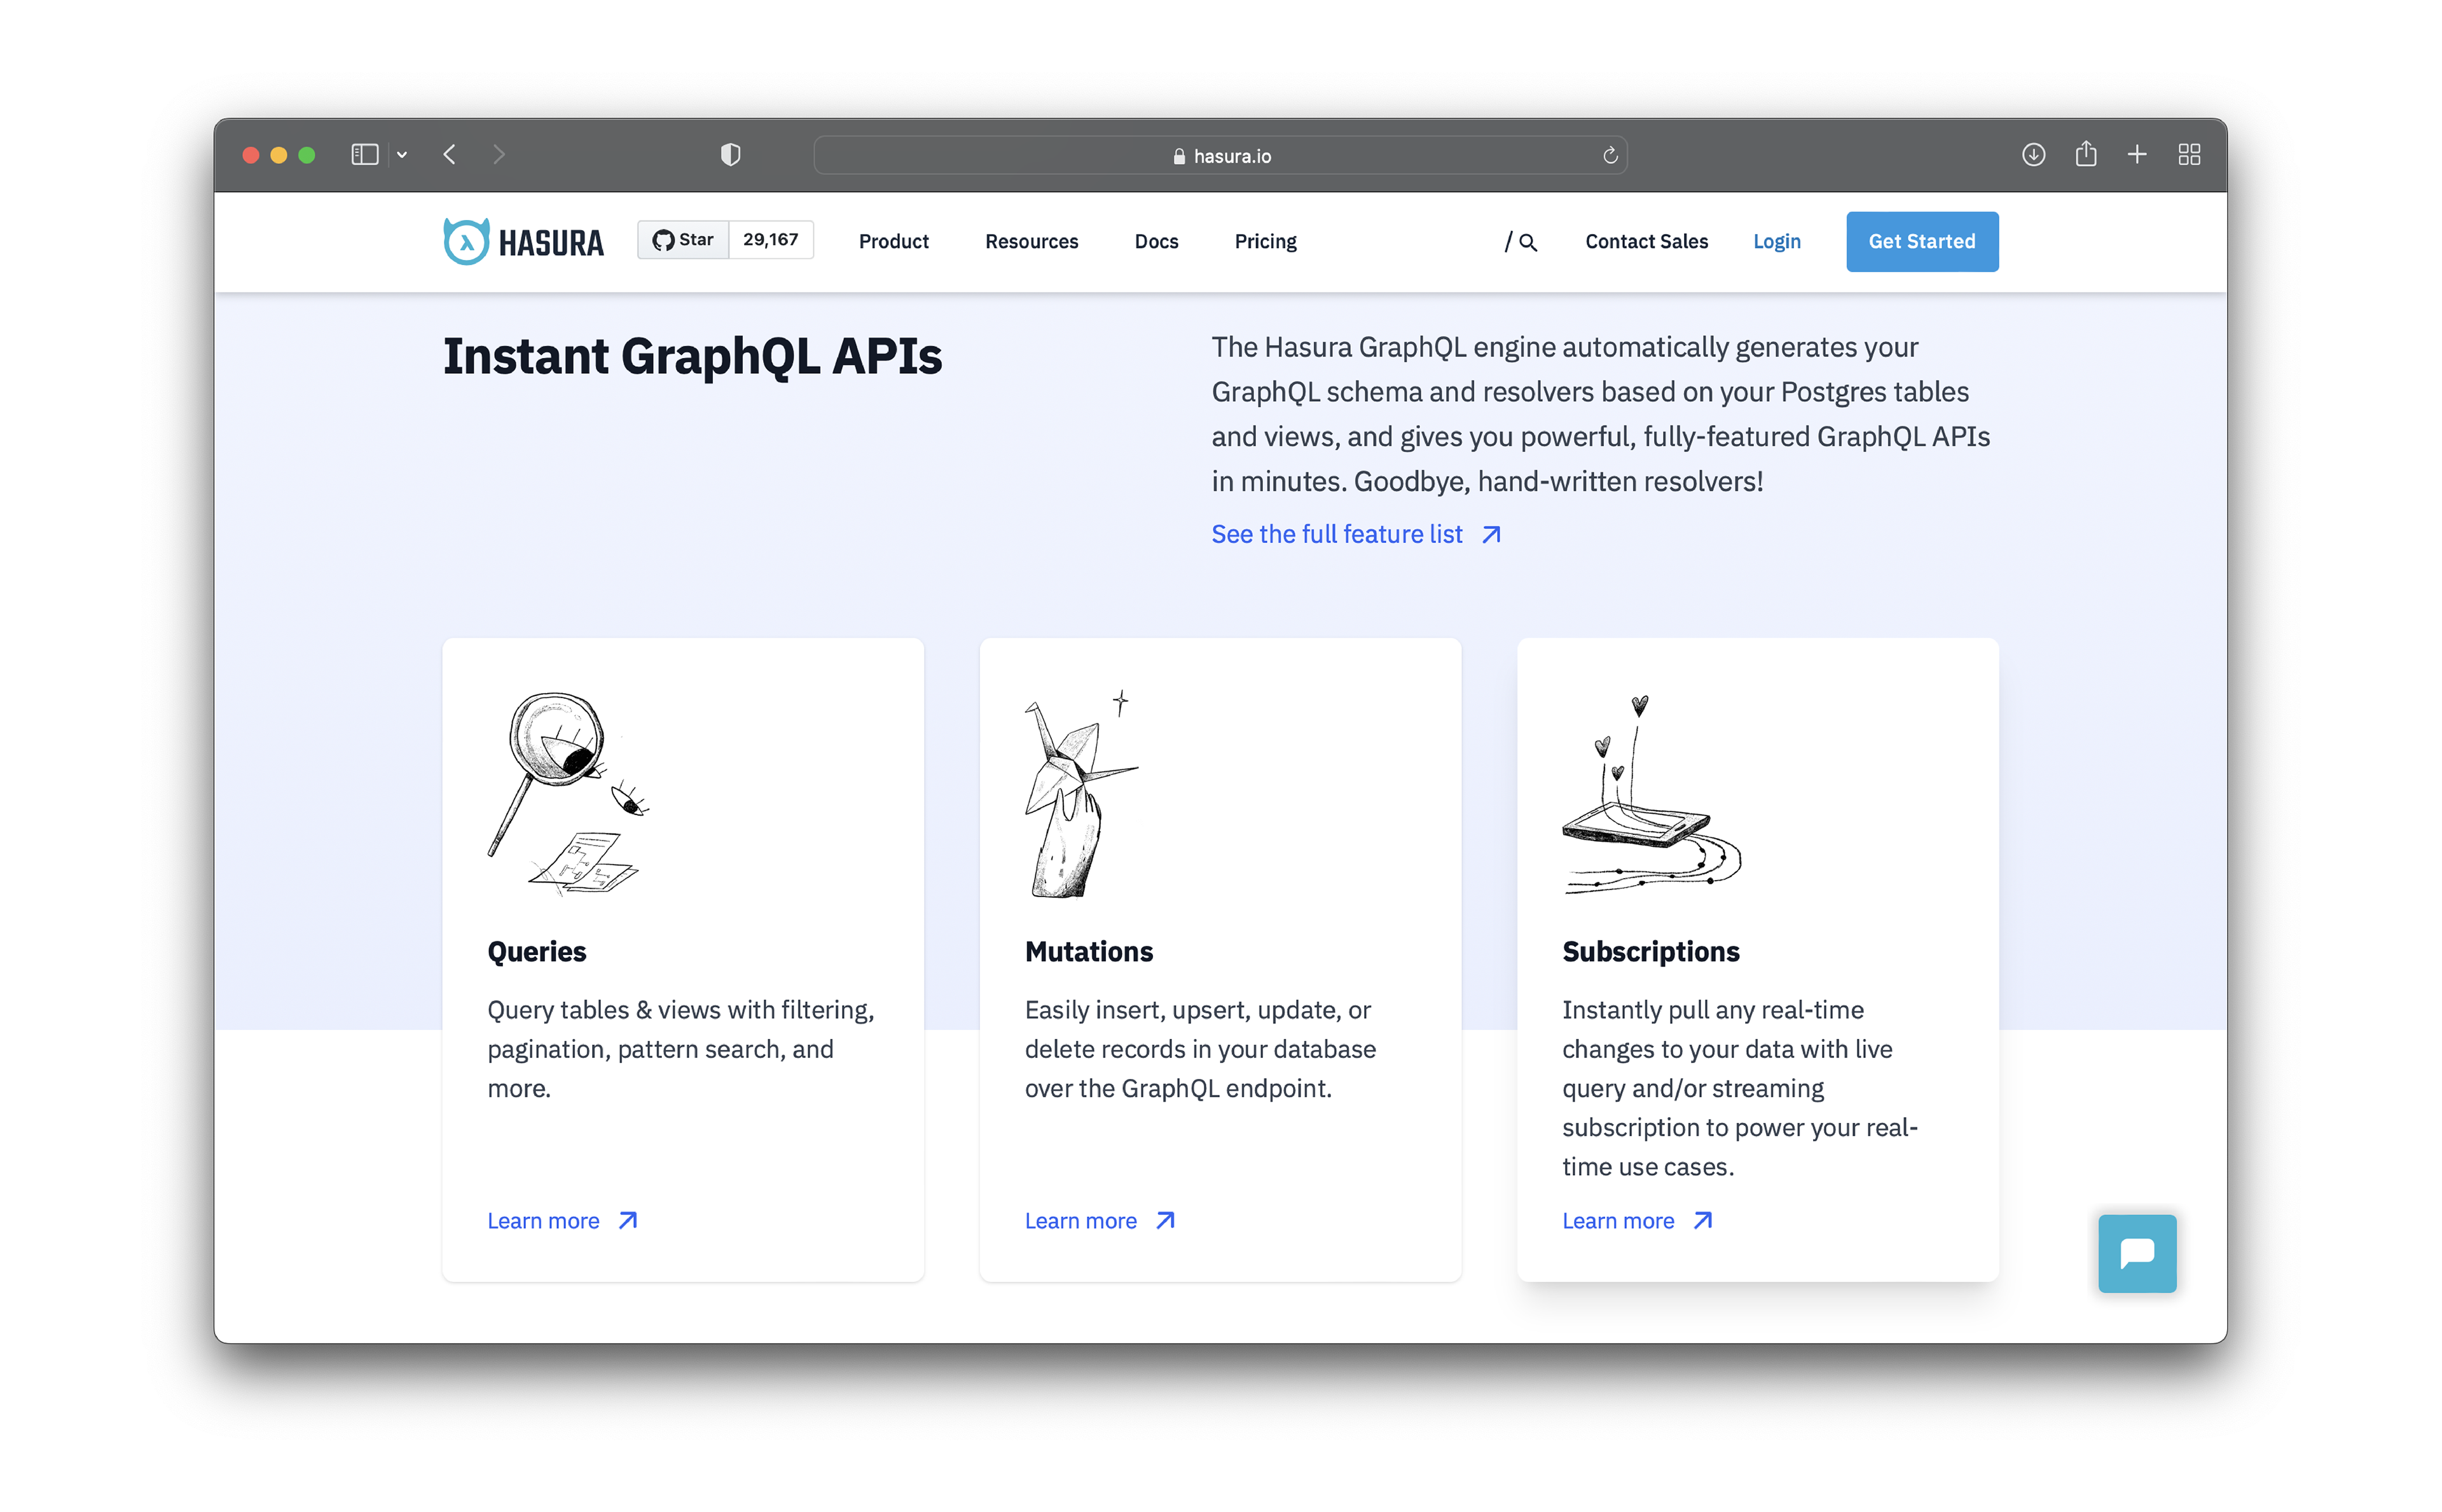Show tab overview grid icon
The image size is (2442, 1512).
click(x=2189, y=155)
